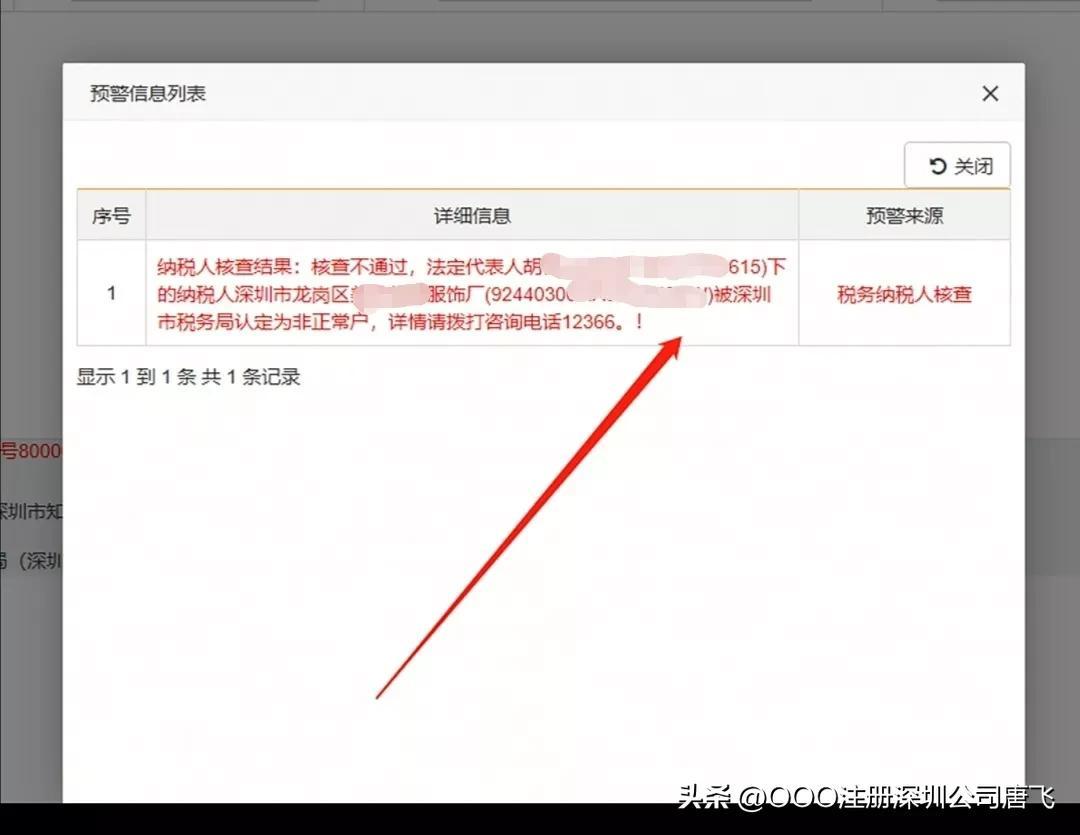Screen dimensions: 1080x835
Task: Select the 详细信息 column header
Action: (x=472, y=216)
